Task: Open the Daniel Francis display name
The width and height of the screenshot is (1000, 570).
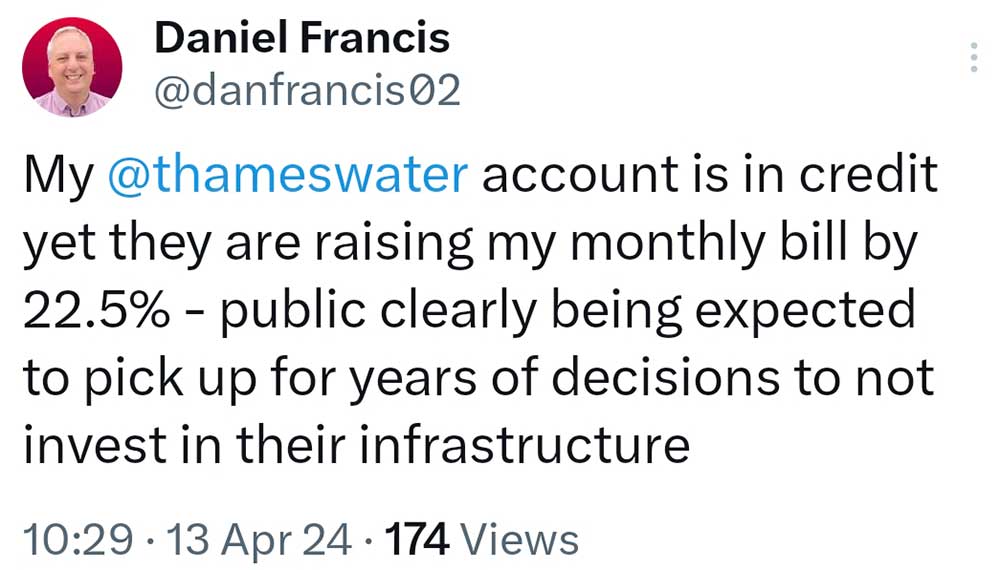Action: coord(302,39)
